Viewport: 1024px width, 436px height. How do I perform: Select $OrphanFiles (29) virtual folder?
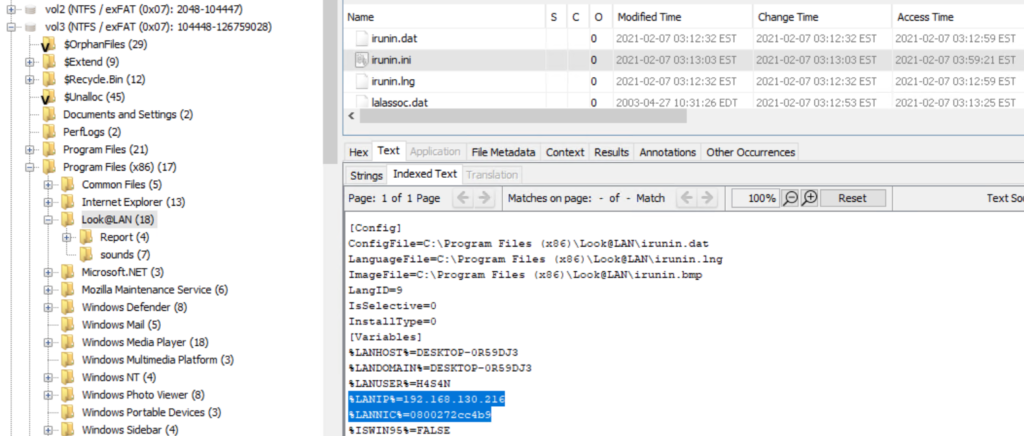click(x=105, y=44)
